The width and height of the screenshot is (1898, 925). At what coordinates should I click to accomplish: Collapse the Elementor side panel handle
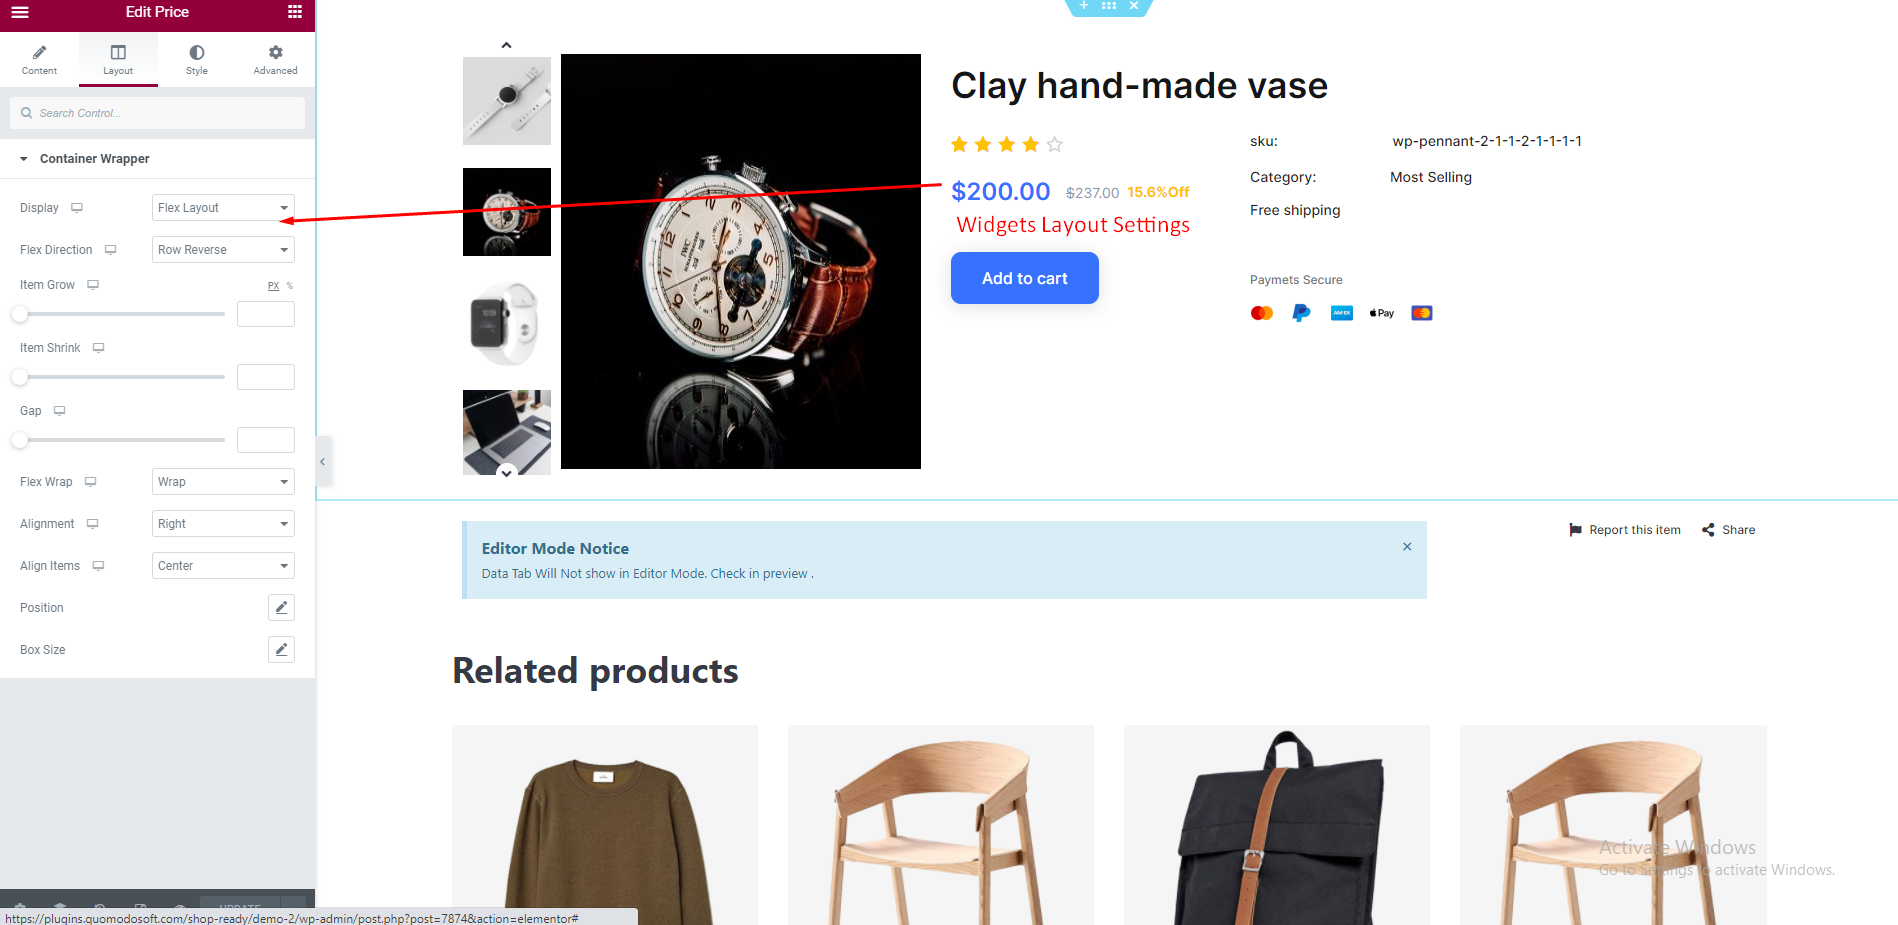coord(323,462)
